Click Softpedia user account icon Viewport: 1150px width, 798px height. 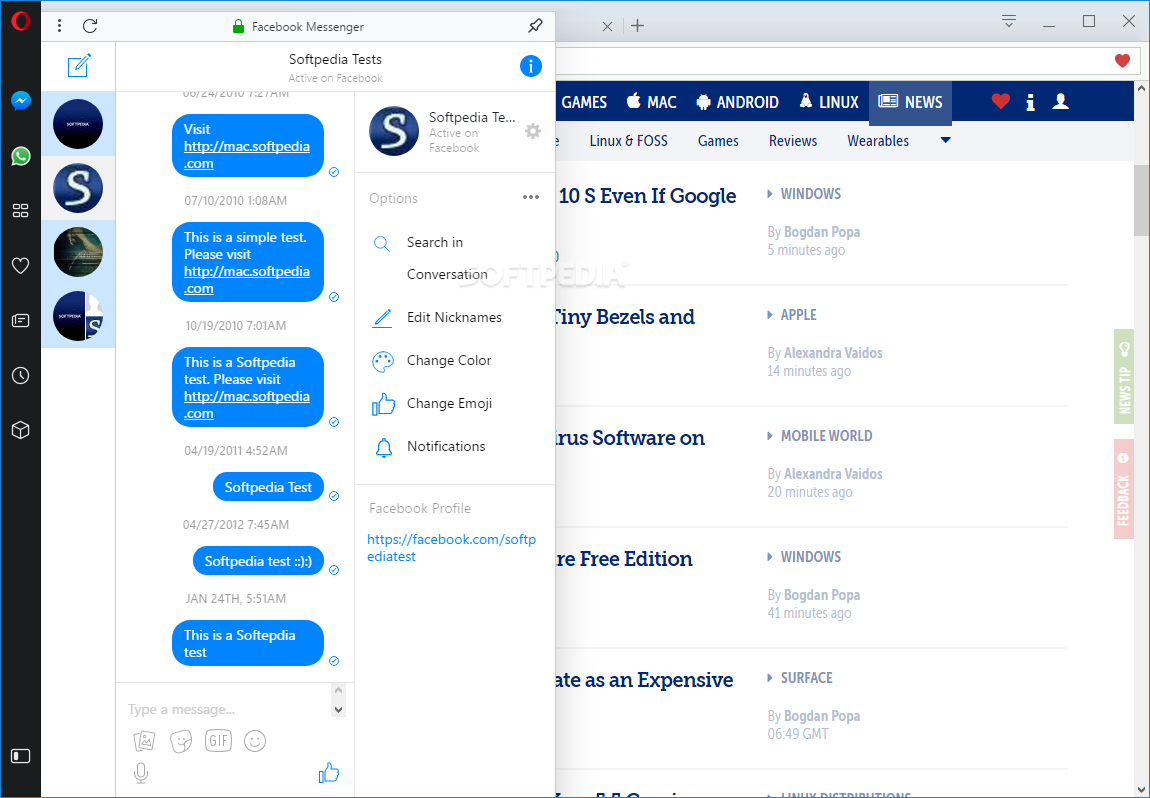tap(1061, 101)
